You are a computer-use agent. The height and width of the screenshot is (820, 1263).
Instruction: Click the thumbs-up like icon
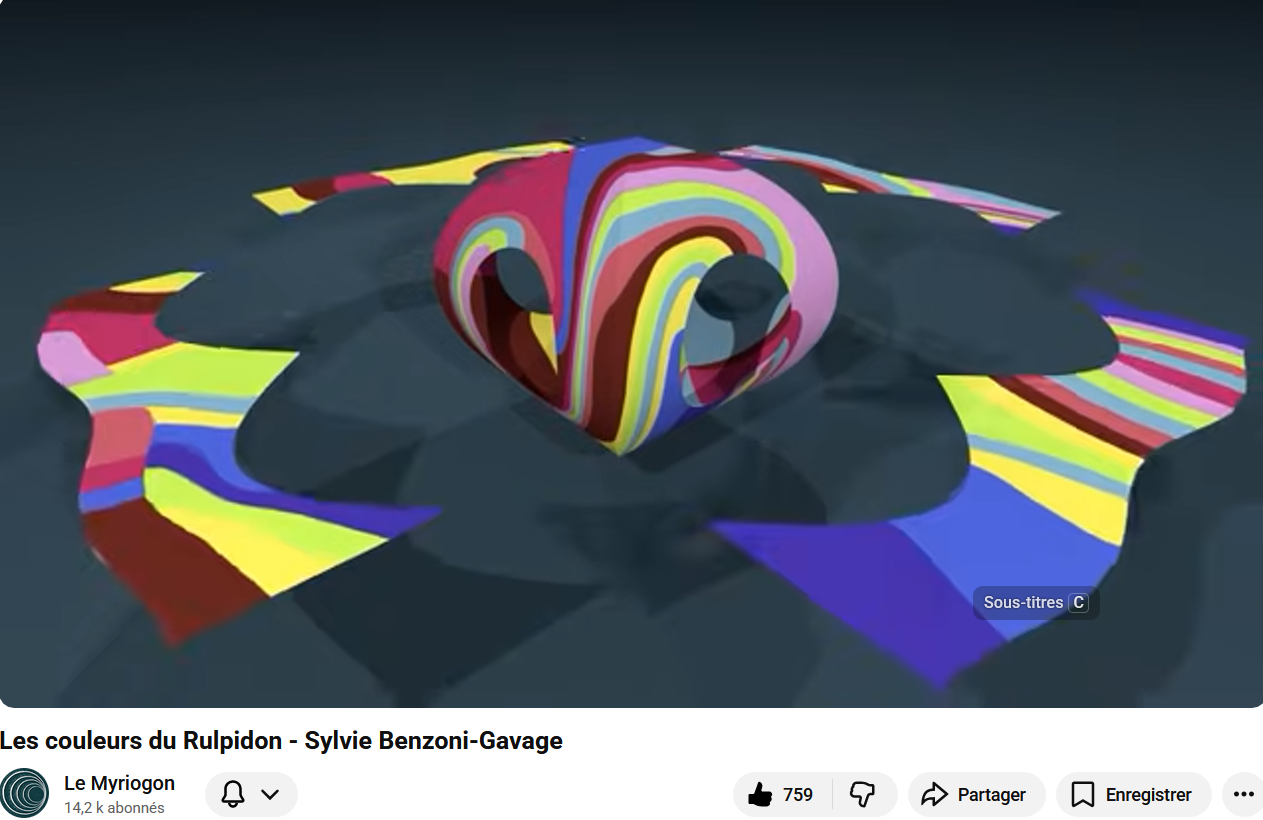pyautogui.click(x=760, y=795)
